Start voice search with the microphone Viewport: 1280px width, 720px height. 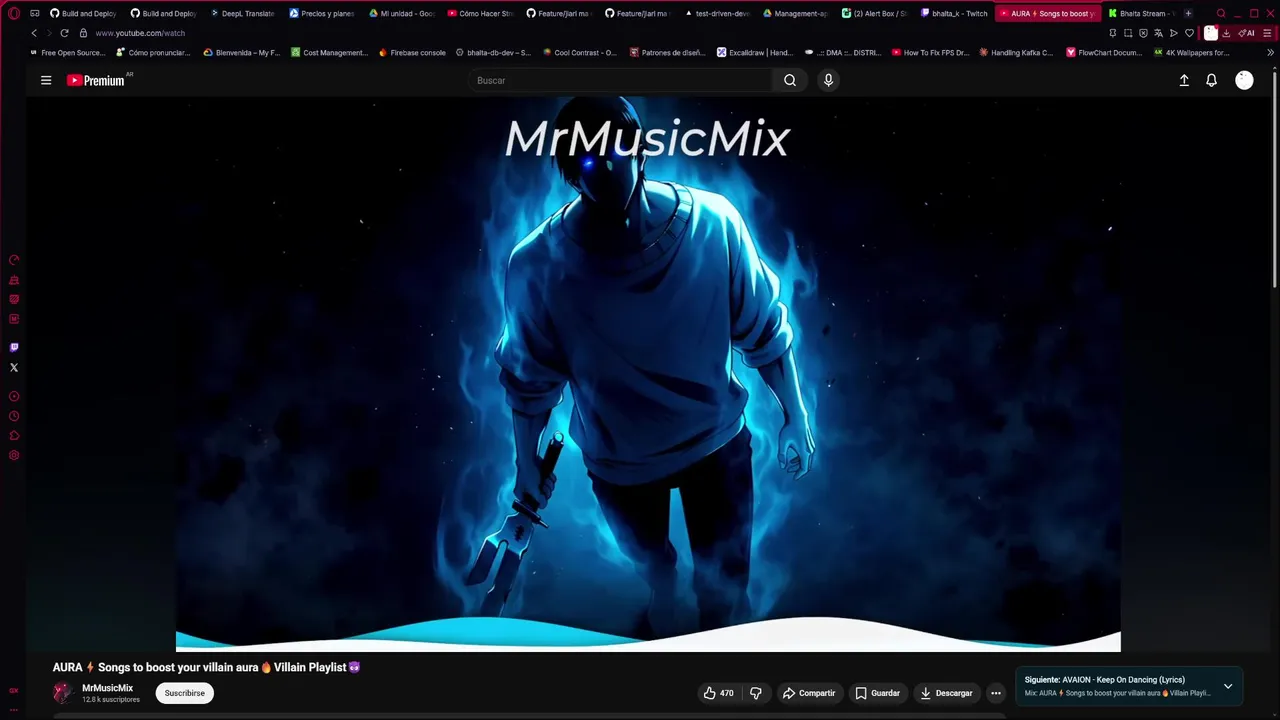(828, 80)
